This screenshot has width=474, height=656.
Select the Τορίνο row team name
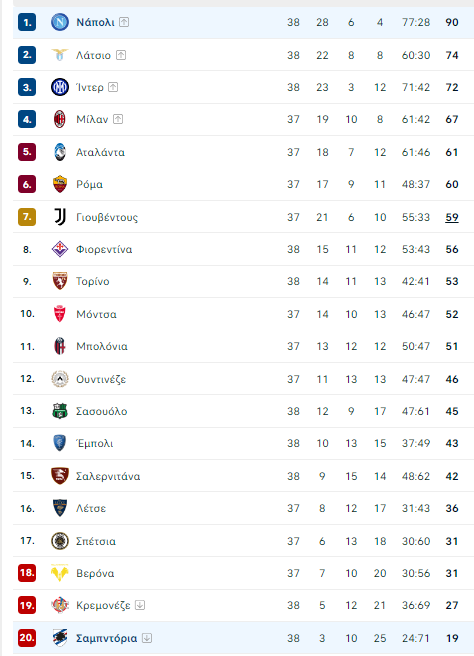tap(92, 282)
